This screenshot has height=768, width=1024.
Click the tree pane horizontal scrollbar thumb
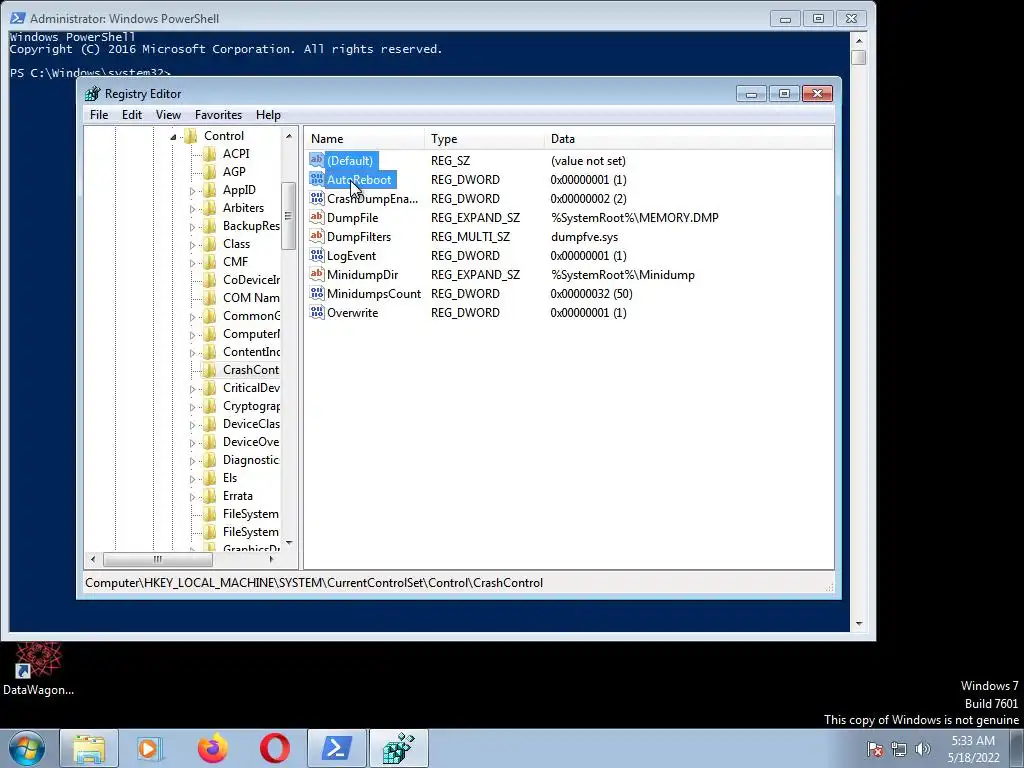[x=157, y=559]
